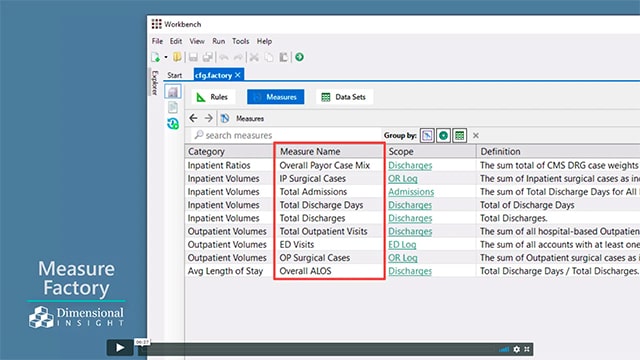Viewport: 640px width, 360px height.
Task: Open the Admissions scope link
Action: click(x=411, y=192)
